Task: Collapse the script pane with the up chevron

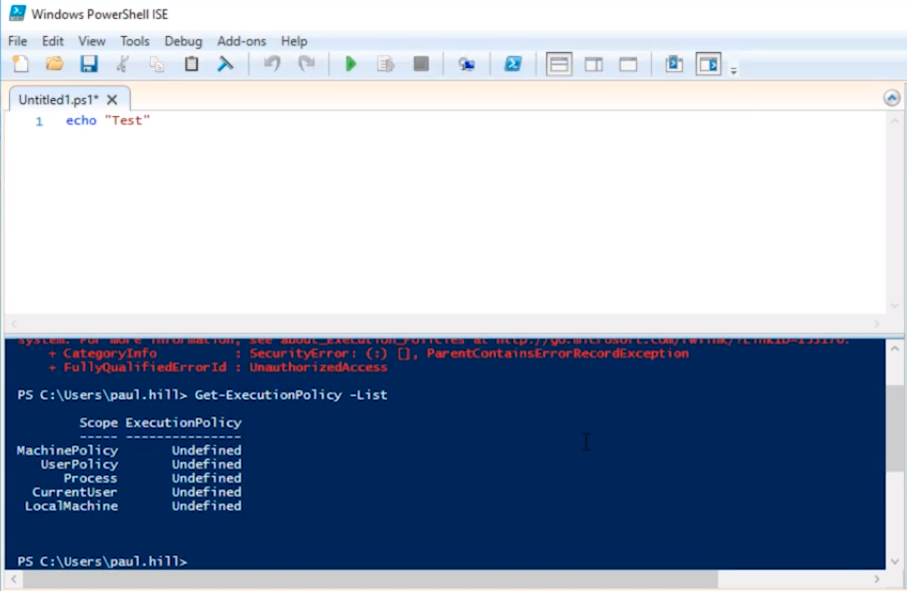Action: tap(891, 98)
